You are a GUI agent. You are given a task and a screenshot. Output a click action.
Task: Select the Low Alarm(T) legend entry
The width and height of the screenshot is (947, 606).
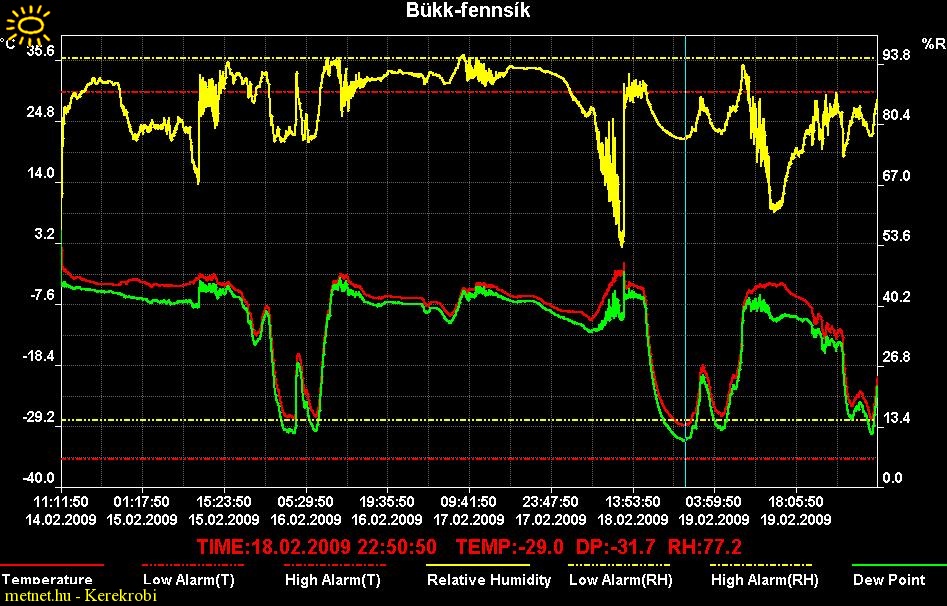click(x=190, y=579)
